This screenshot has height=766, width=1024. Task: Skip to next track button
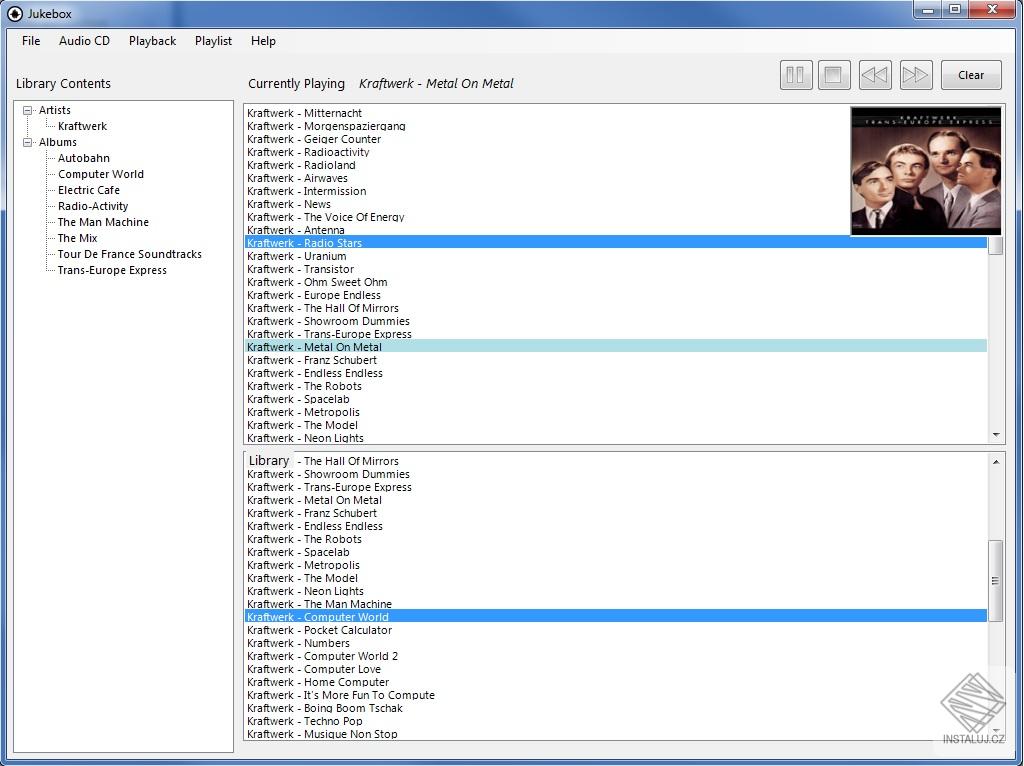pos(916,75)
